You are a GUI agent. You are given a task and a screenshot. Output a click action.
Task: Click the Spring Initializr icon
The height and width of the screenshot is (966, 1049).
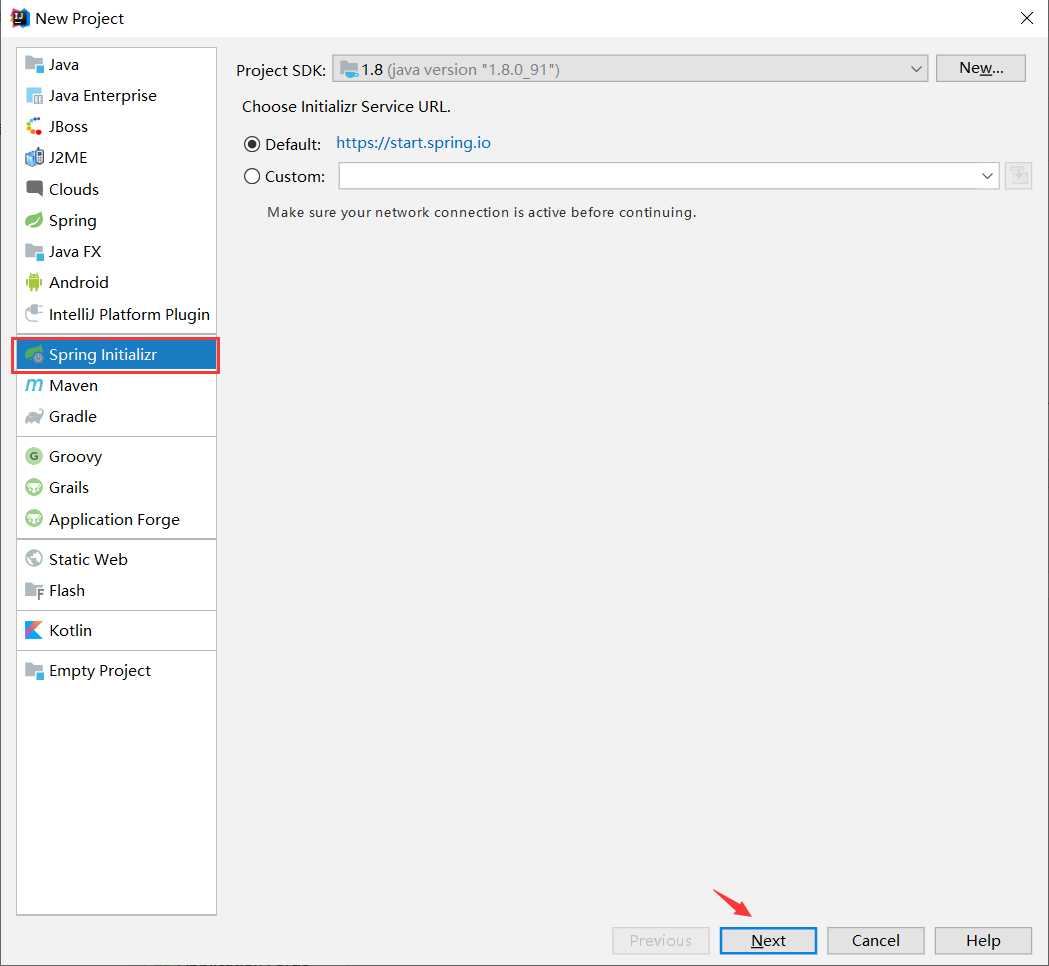tap(34, 355)
